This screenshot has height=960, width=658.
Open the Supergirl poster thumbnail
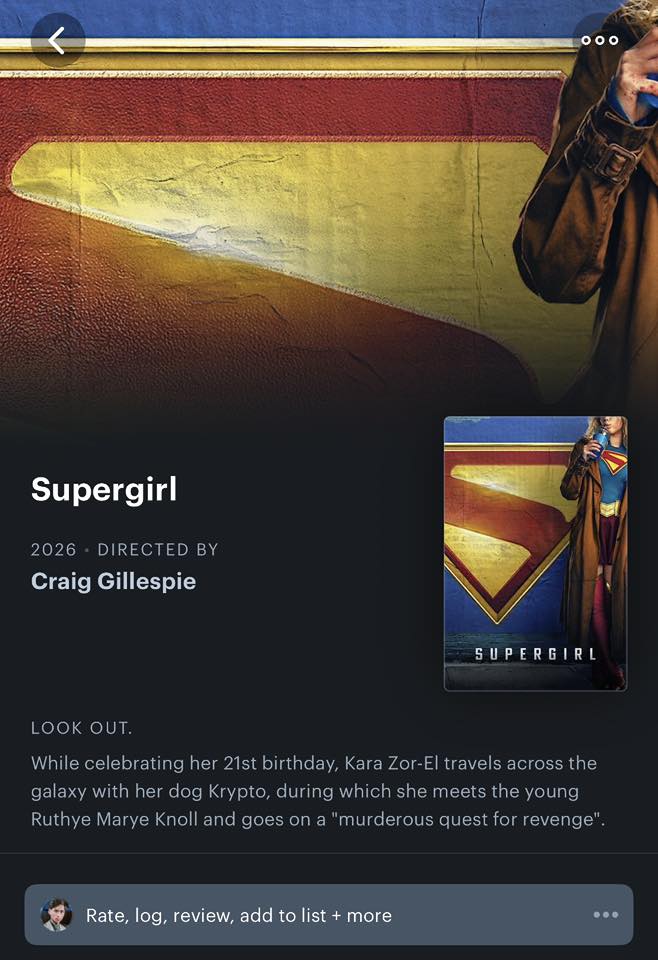tap(535, 553)
